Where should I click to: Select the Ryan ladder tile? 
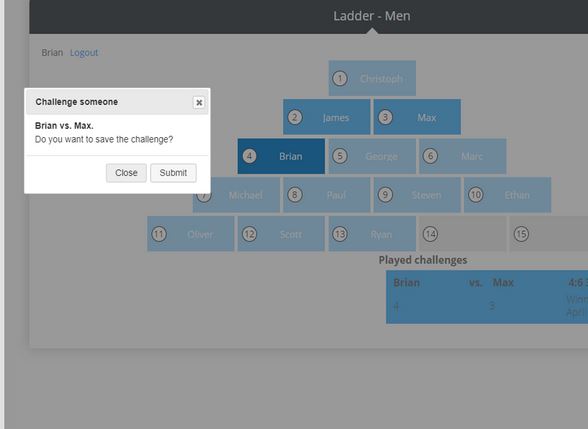click(372, 234)
